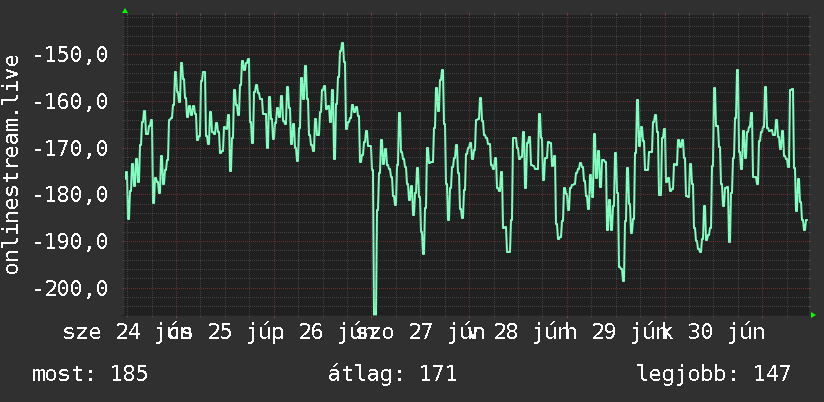Click the deepest dip of the graph line
This screenshot has width=824, height=402.
(375, 312)
